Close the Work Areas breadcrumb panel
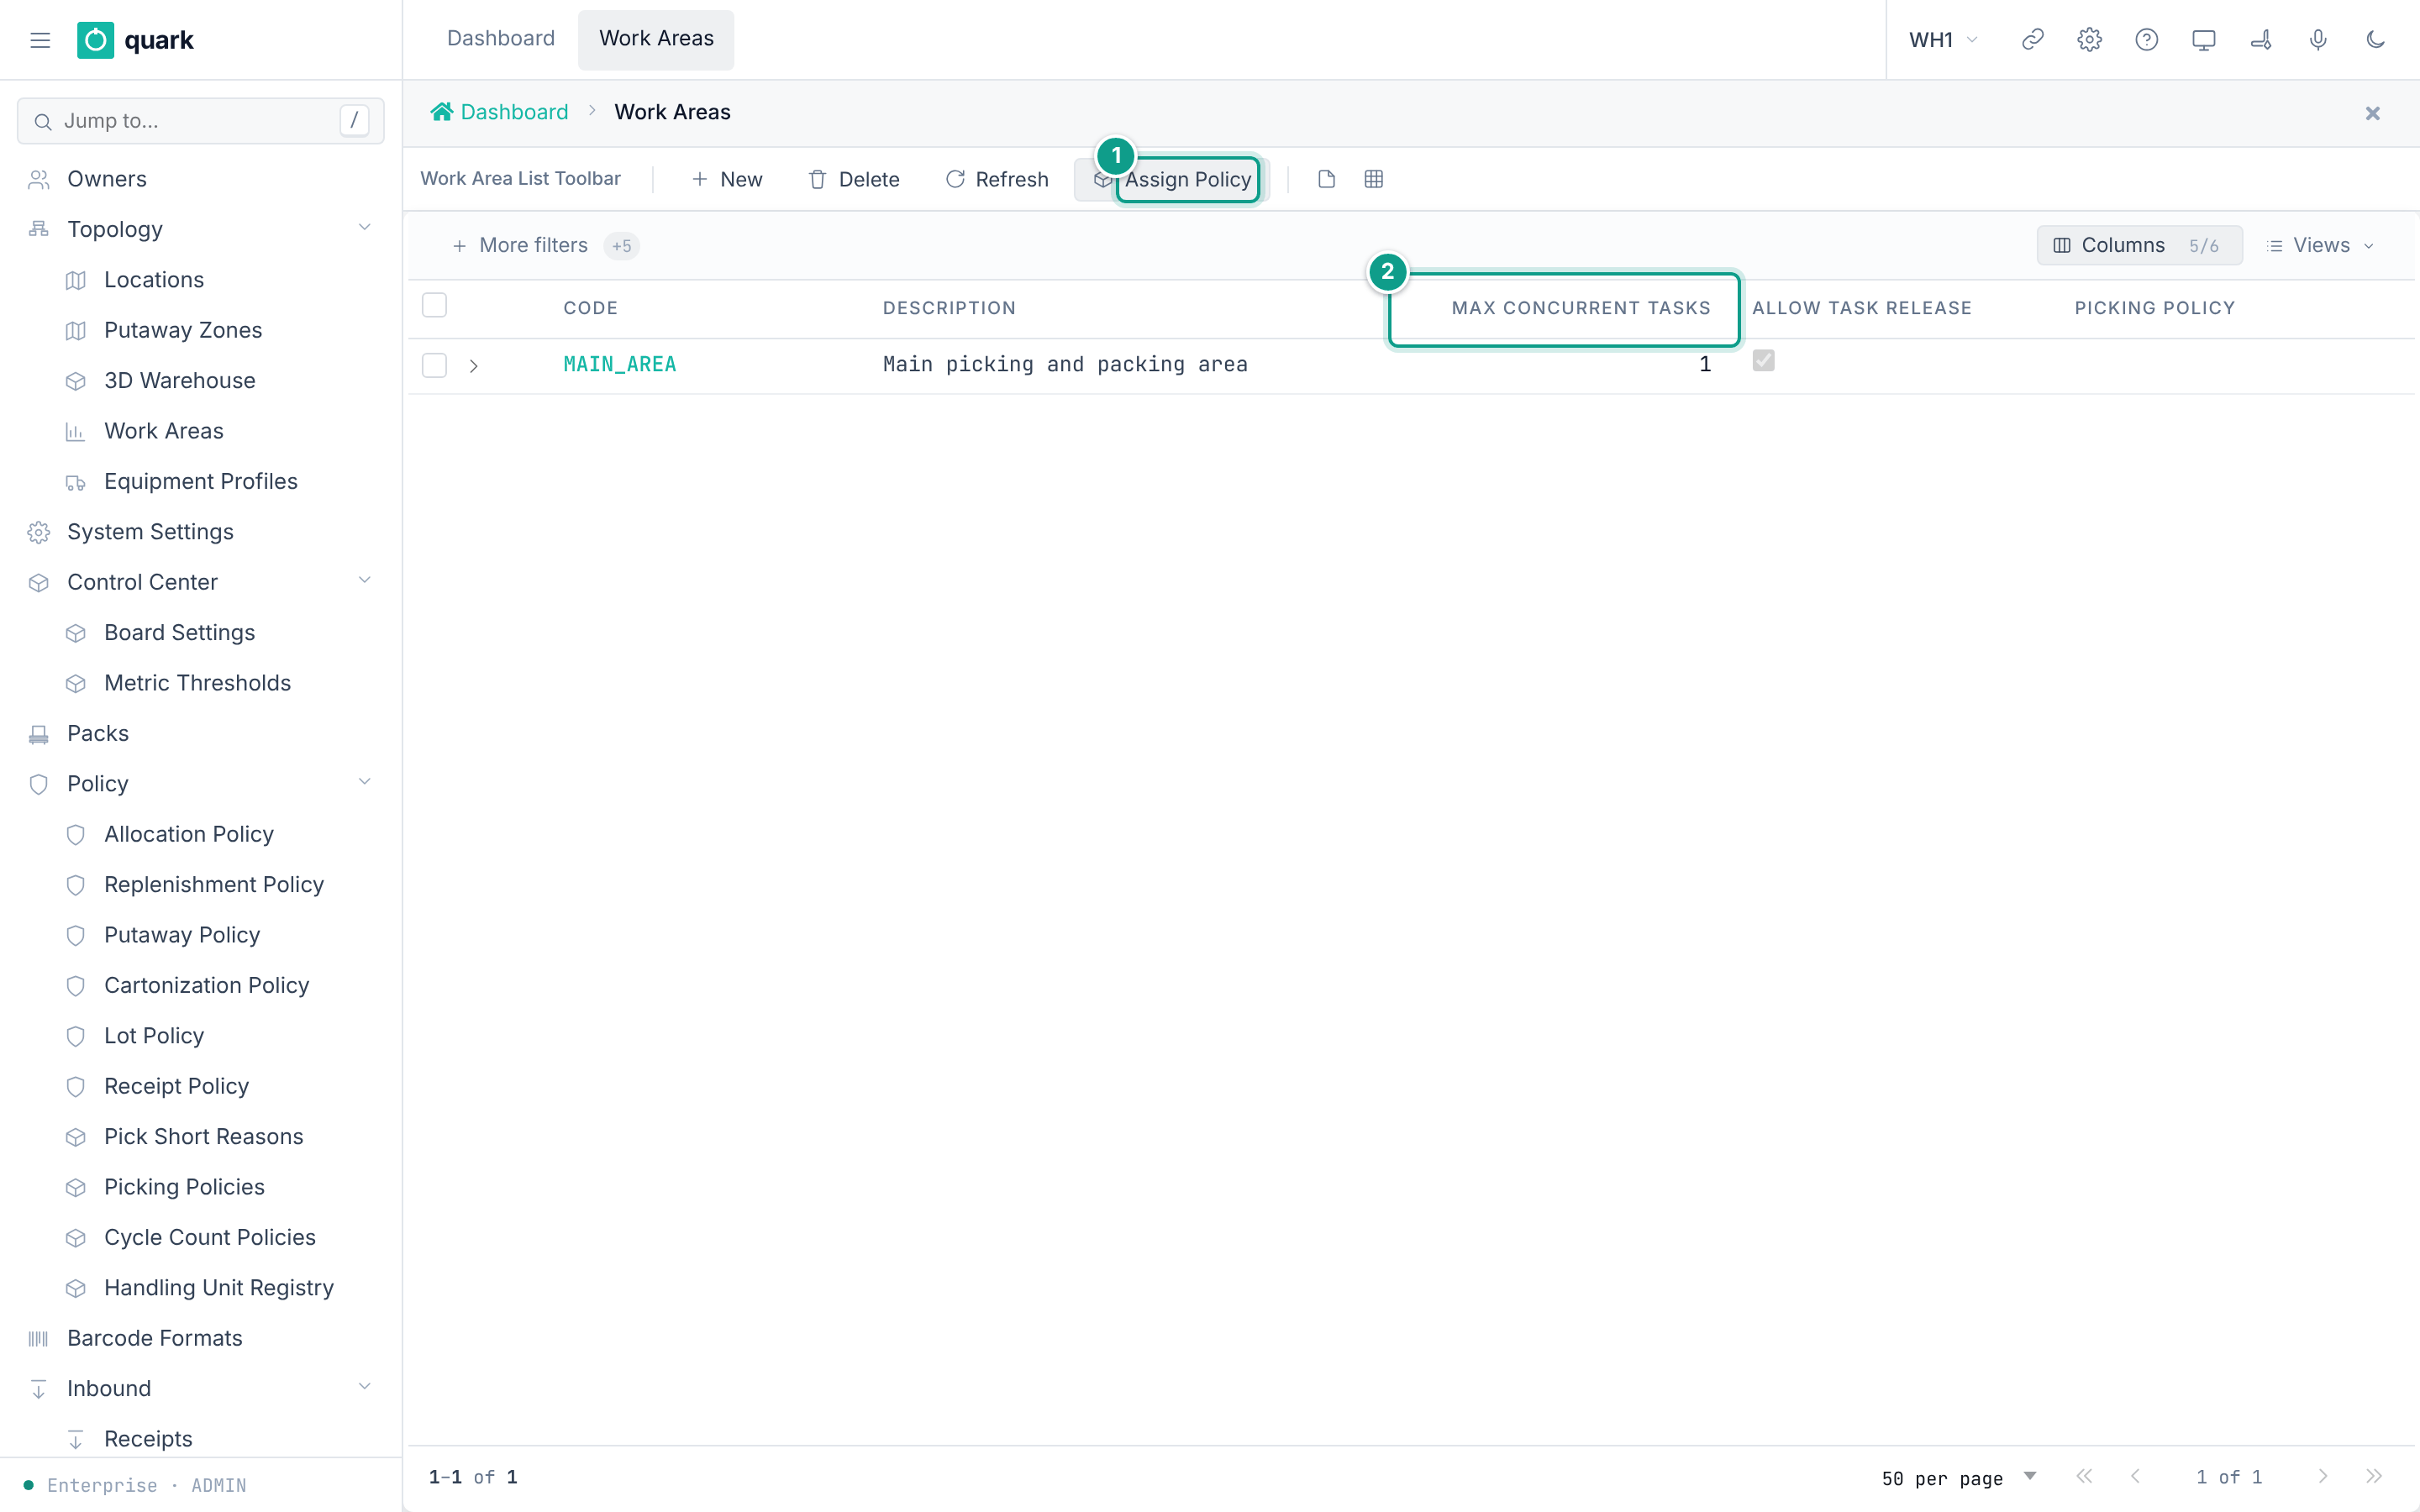2420x1512 pixels. point(2372,113)
